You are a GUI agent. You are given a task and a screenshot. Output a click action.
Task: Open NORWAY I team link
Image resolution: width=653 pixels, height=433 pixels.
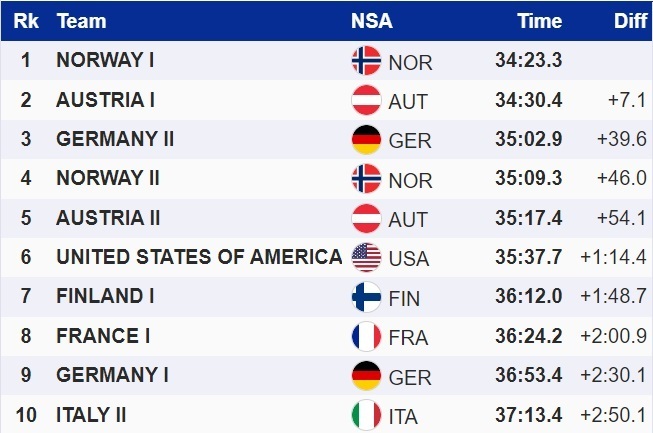pyautogui.click(x=104, y=60)
